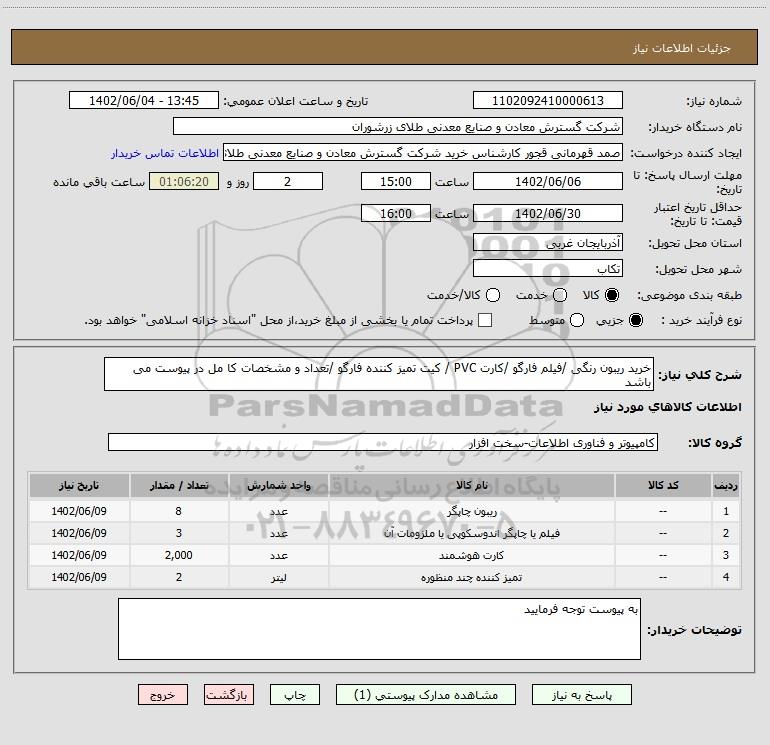770x745 pixels.
Task: Open the 'اطلاعات تماس خریدار' link
Action: click(165, 153)
